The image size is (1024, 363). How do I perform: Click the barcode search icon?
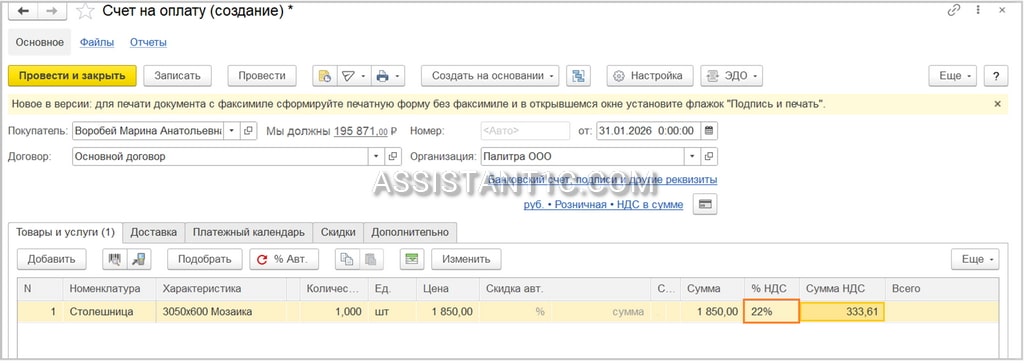(115, 259)
